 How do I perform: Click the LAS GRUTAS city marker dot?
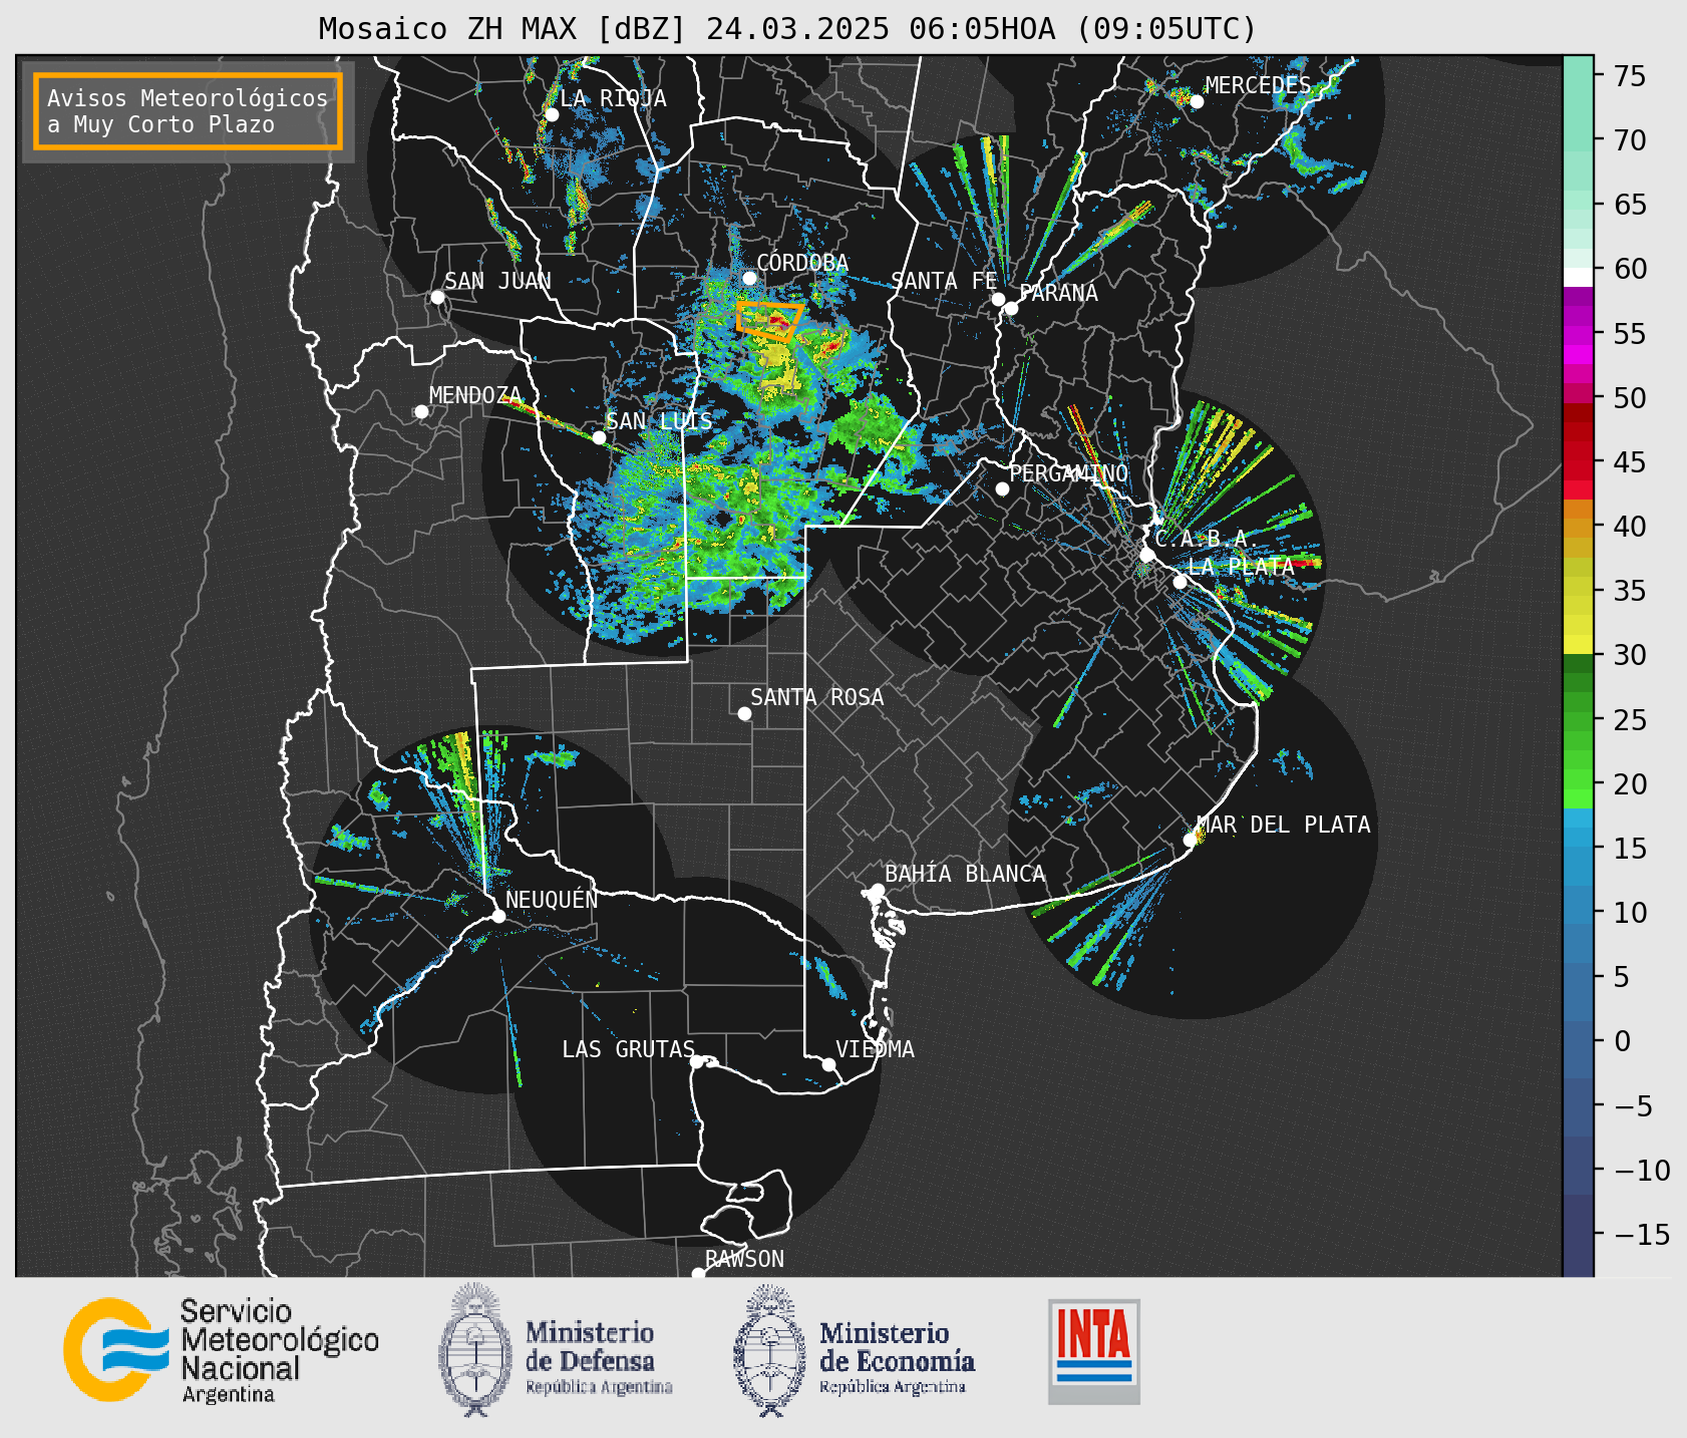point(696,1062)
